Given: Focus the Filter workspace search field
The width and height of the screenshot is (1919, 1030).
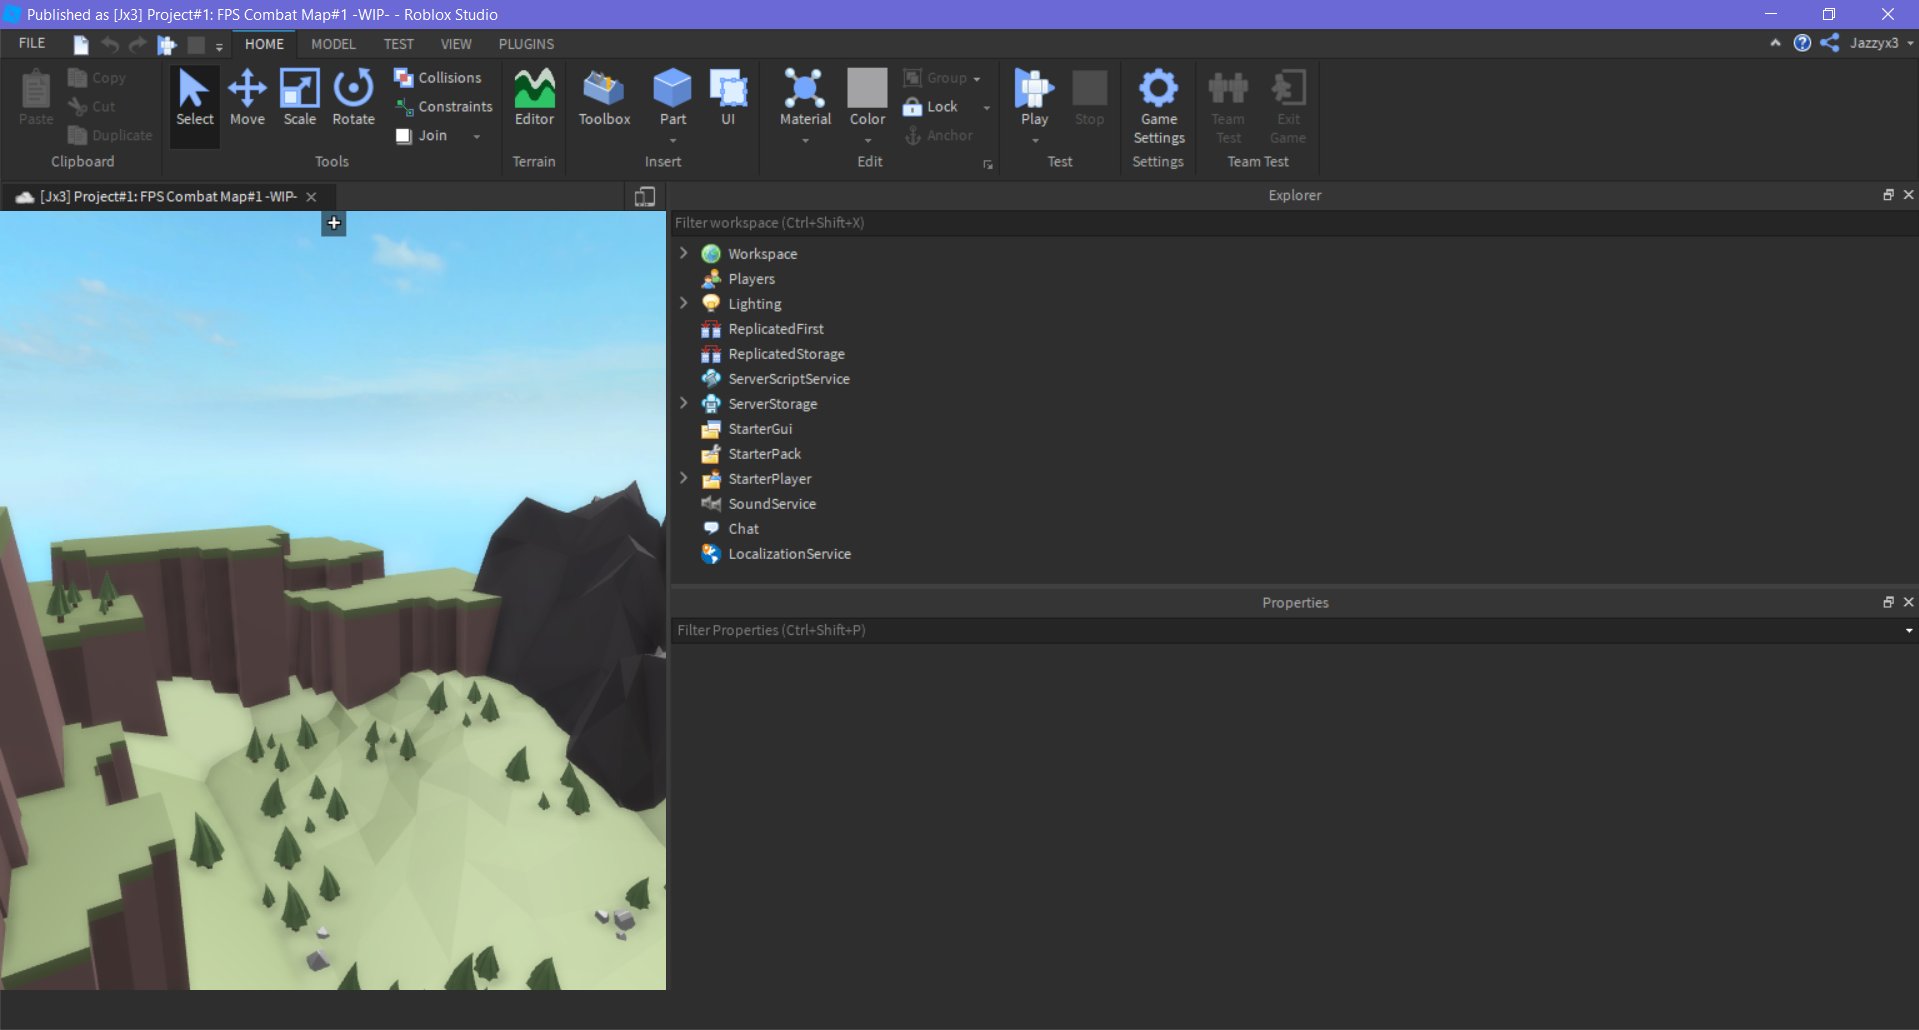Looking at the screenshot, I should point(1293,223).
